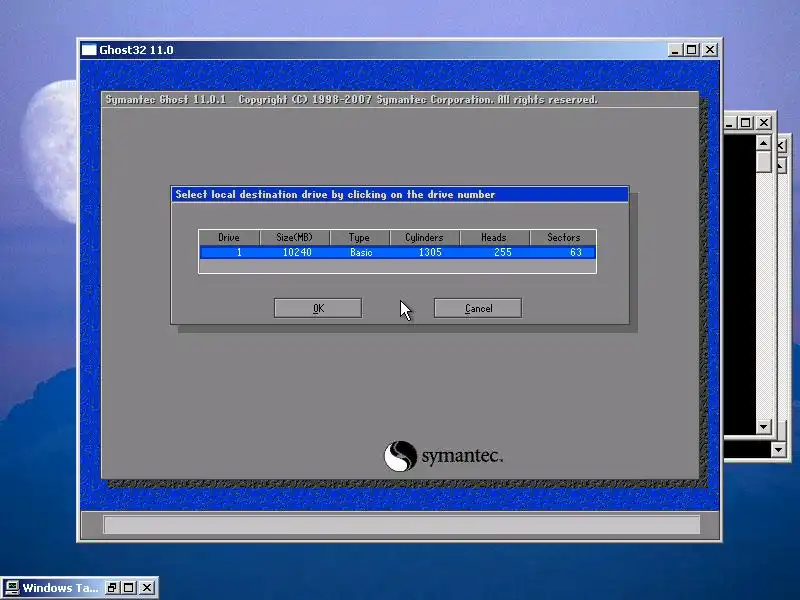This screenshot has height=600, width=800.
Task: Click the Size(MB) column header
Action: (x=294, y=237)
